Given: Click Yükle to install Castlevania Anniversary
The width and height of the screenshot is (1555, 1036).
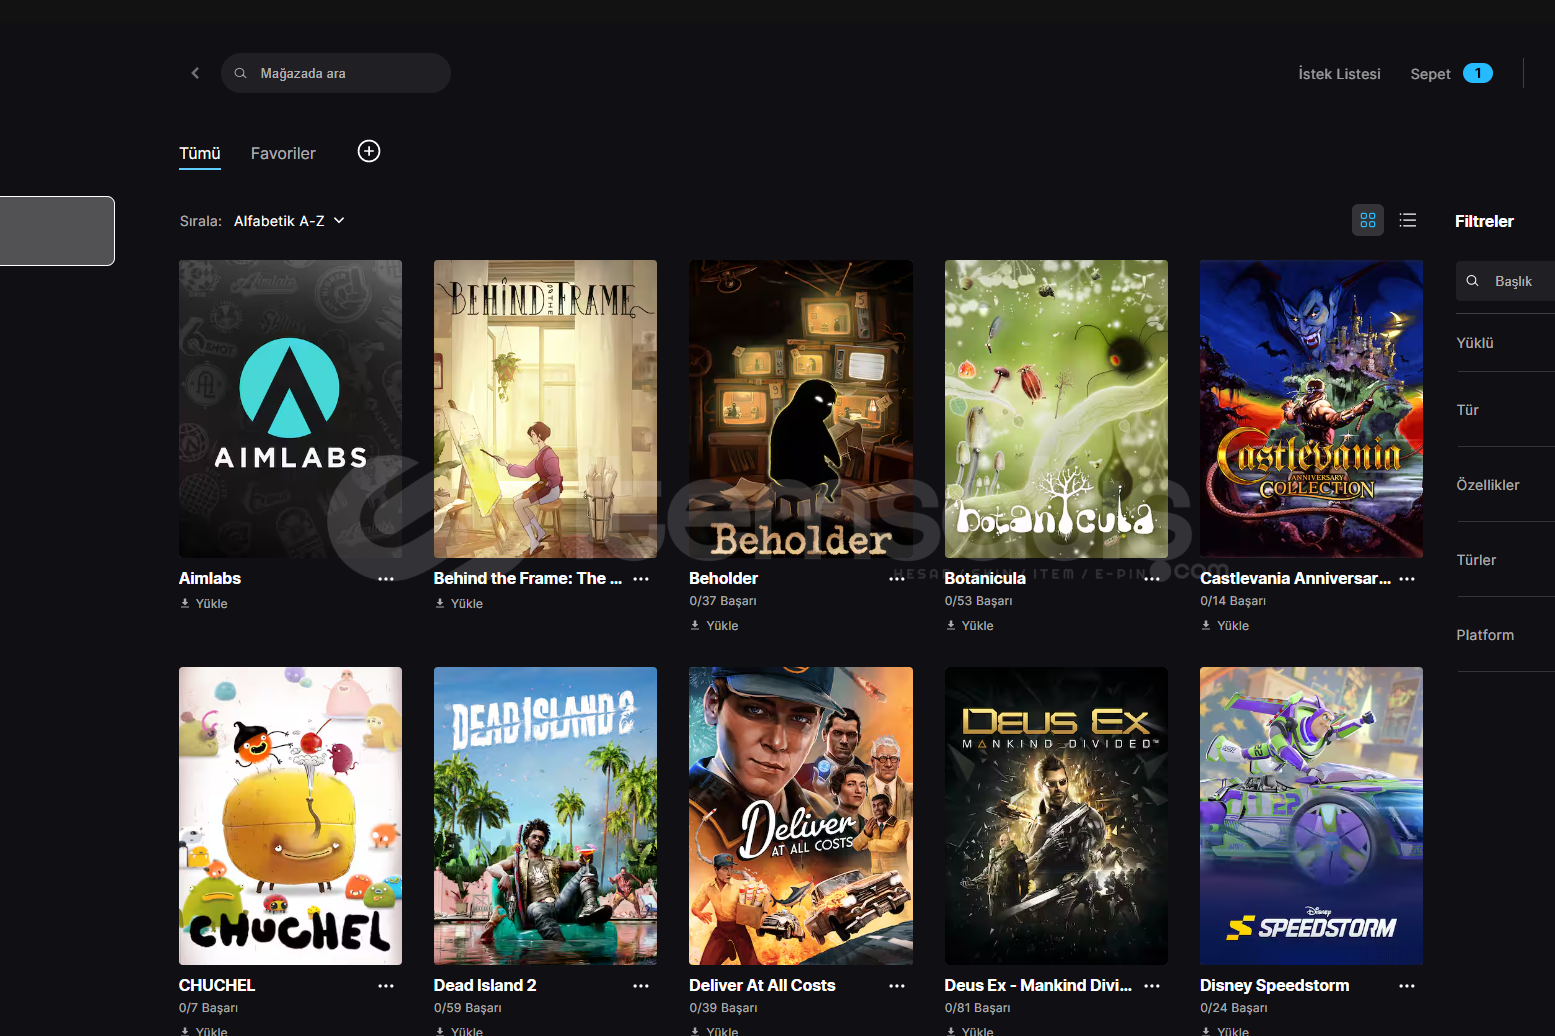Looking at the screenshot, I should coord(1225,626).
